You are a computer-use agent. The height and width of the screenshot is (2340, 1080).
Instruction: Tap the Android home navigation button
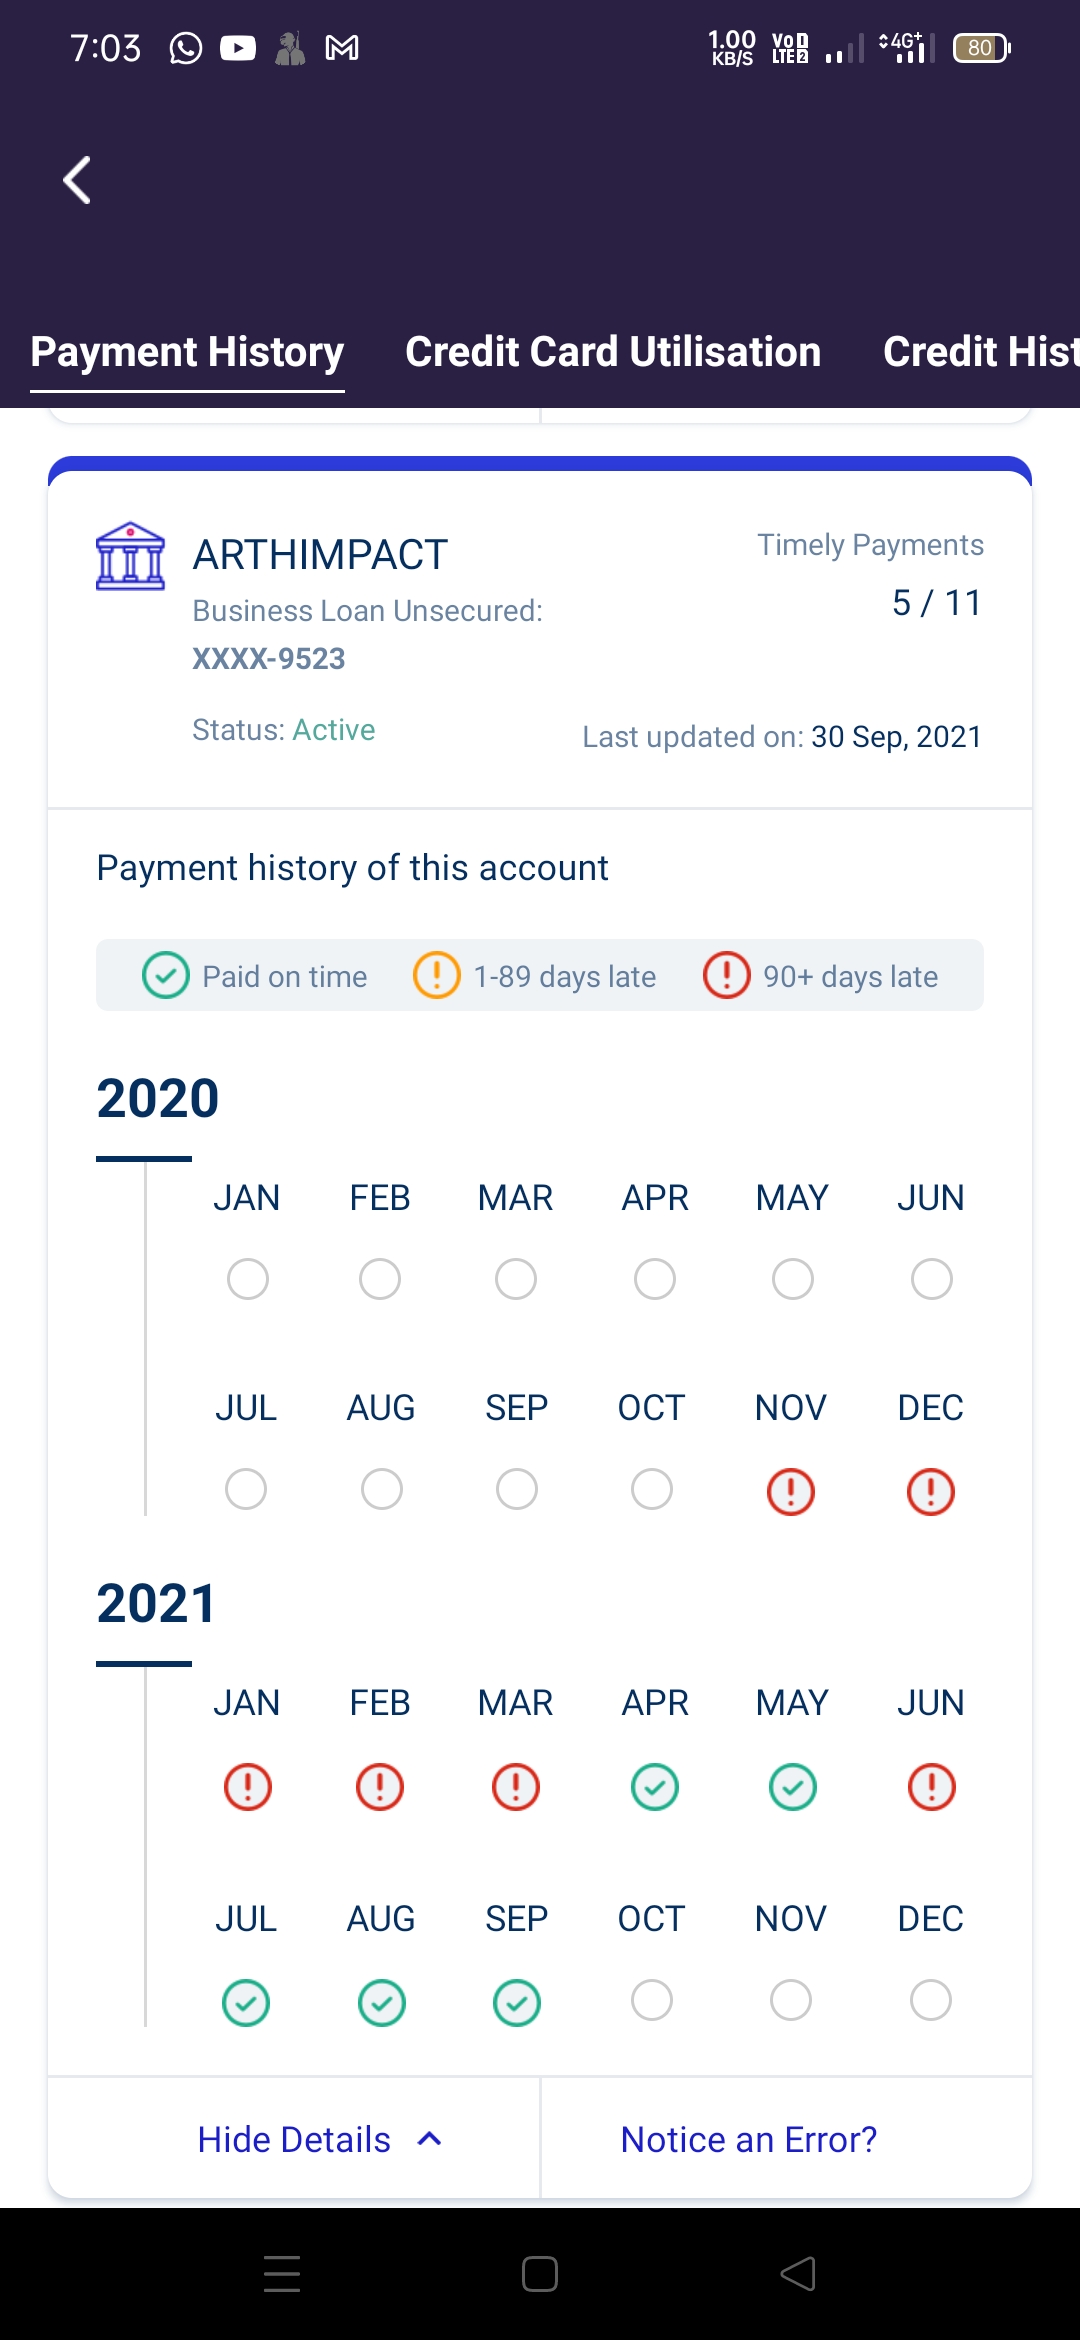(x=540, y=2274)
